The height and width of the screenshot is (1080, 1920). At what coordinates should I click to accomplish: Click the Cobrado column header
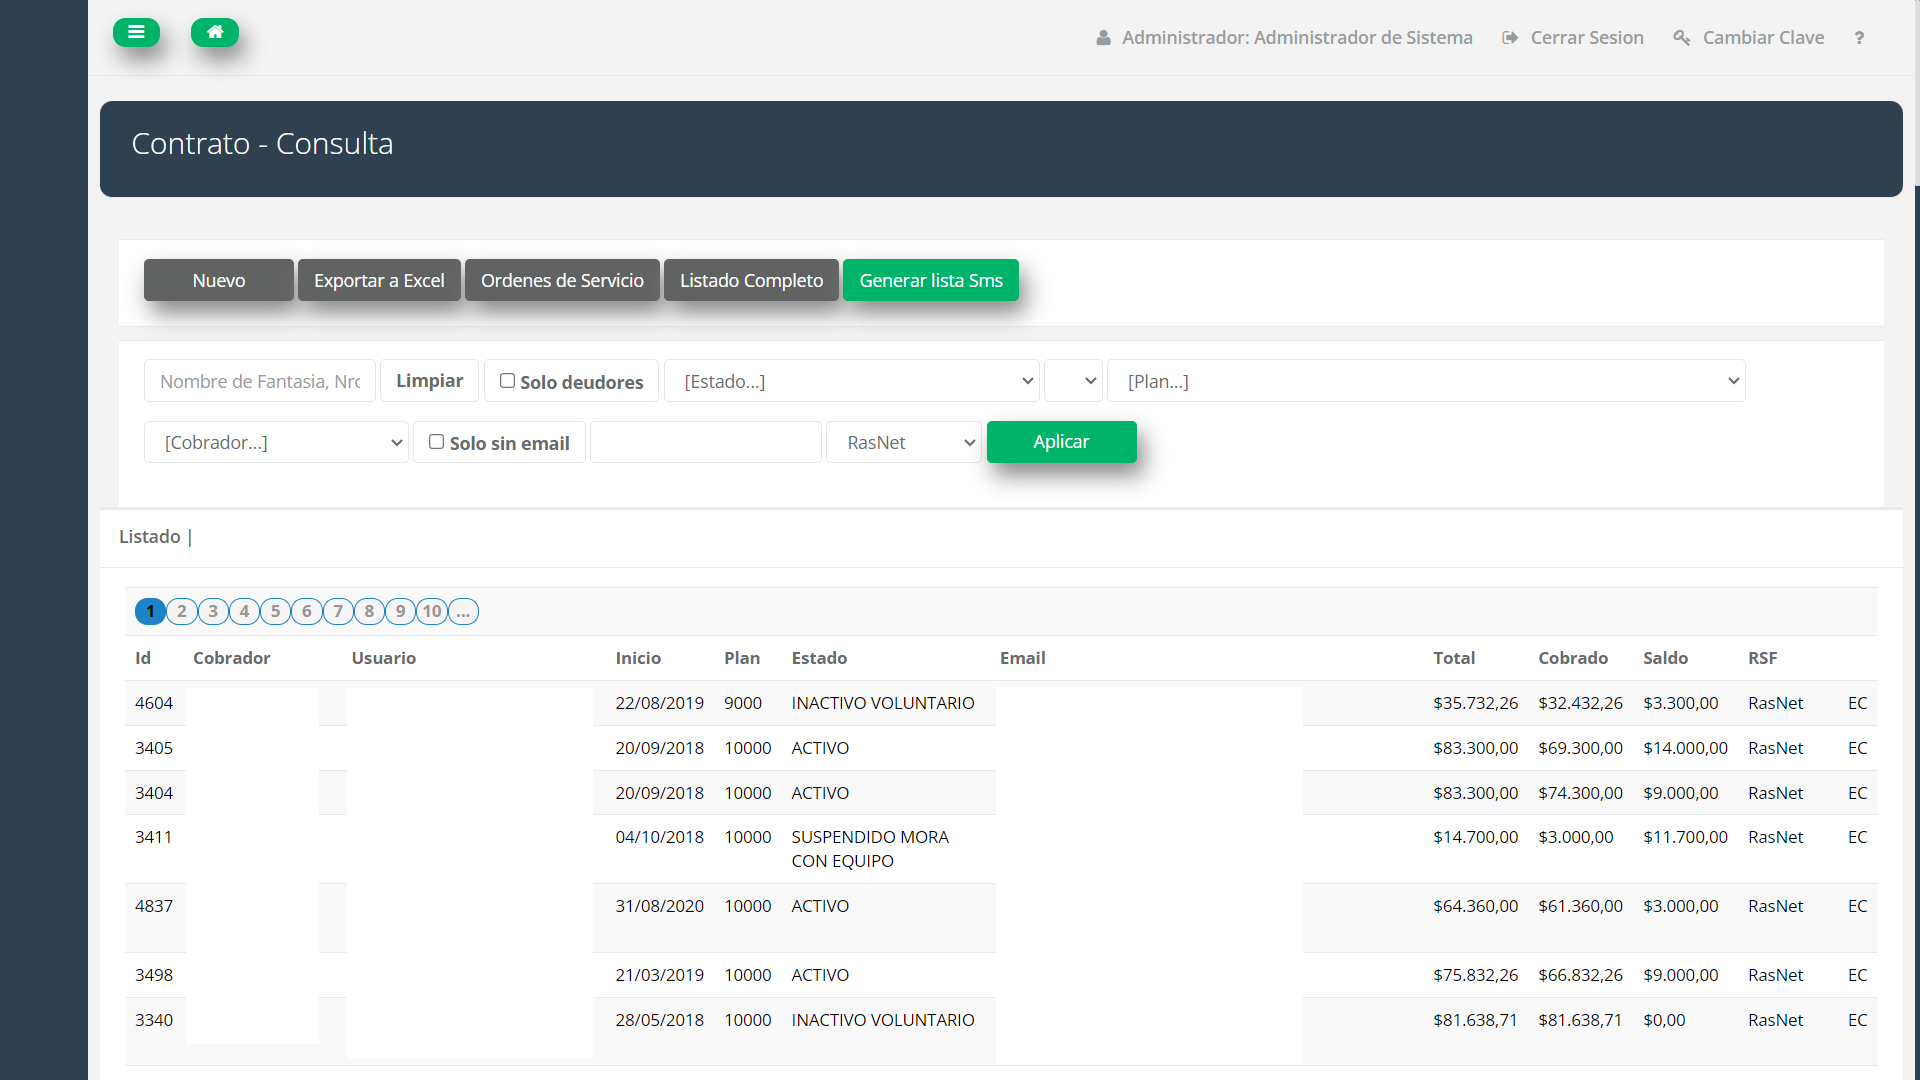1573,658
